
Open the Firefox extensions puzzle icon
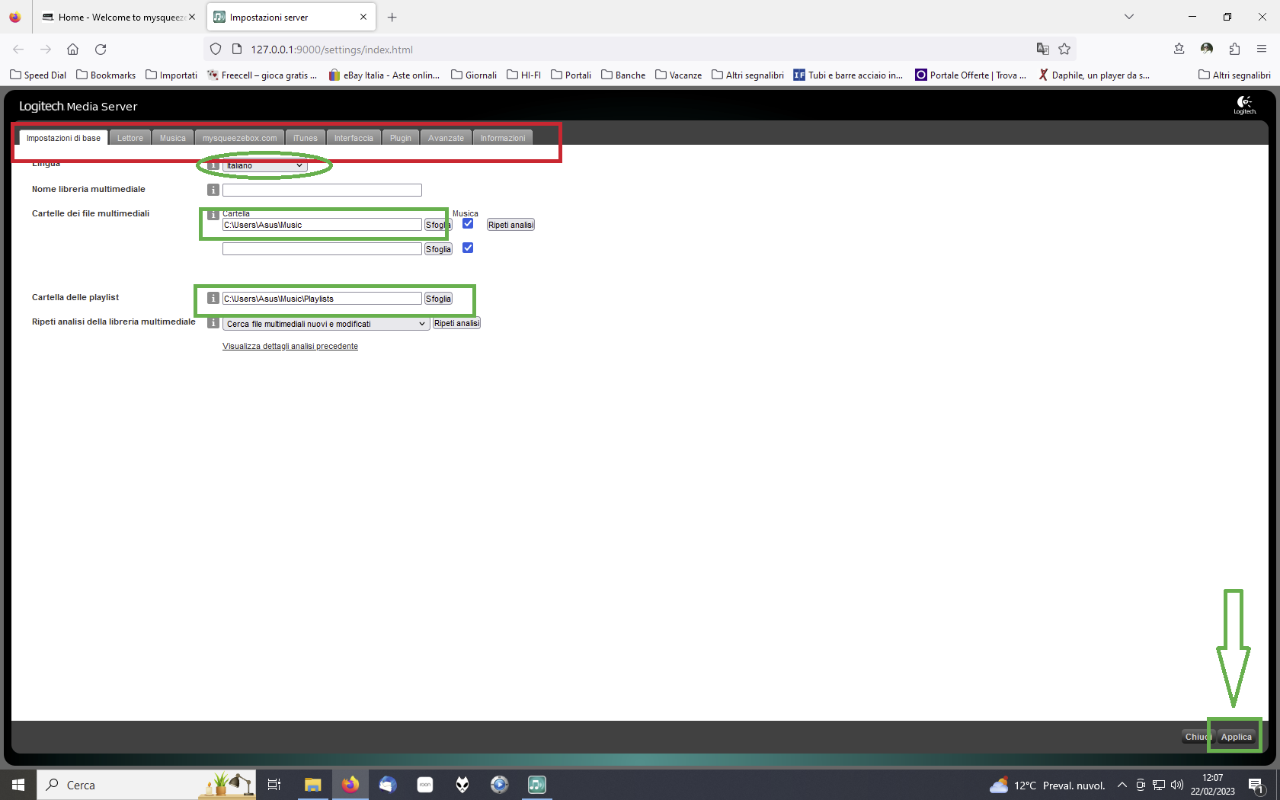(1234, 49)
